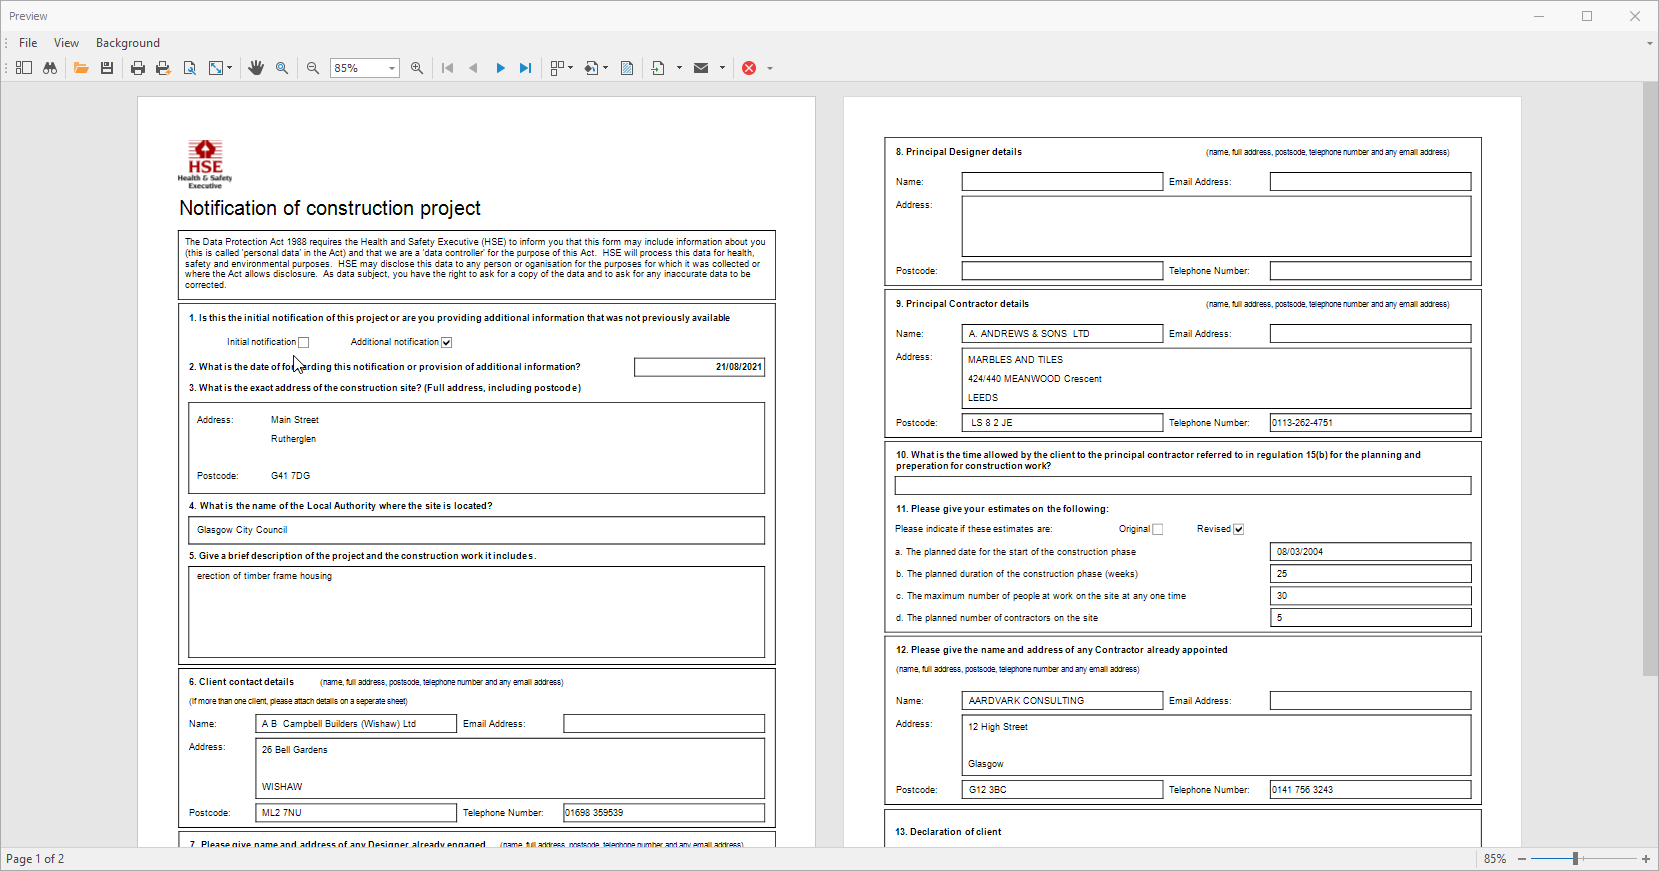Image resolution: width=1659 pixels, height=871 pixels.
Task: Expand the menu bar options chevron at right
Action: [x=1649, y=43]
